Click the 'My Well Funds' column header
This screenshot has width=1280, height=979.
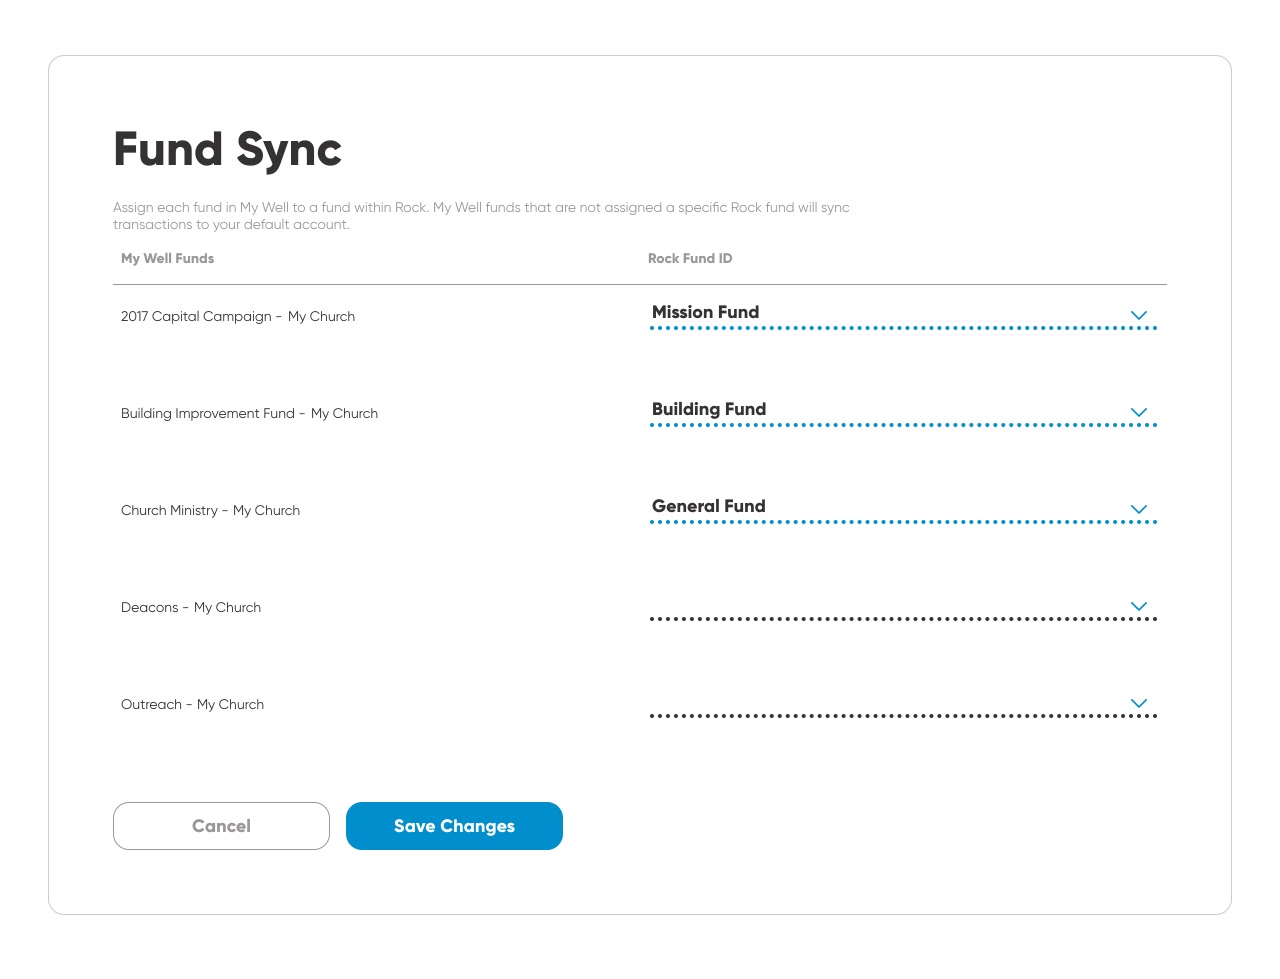(x=167, y=258)
